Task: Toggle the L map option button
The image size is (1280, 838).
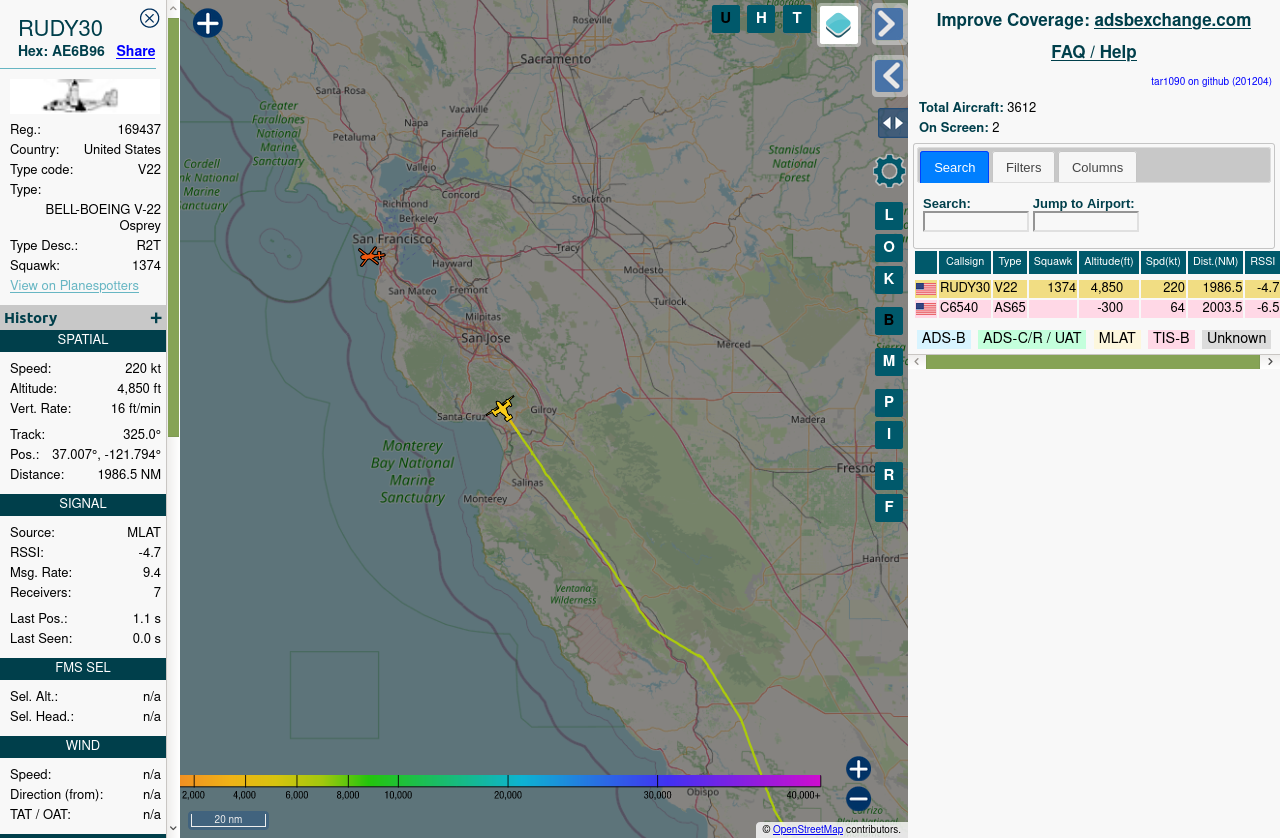Action: [x=889, y=216]
